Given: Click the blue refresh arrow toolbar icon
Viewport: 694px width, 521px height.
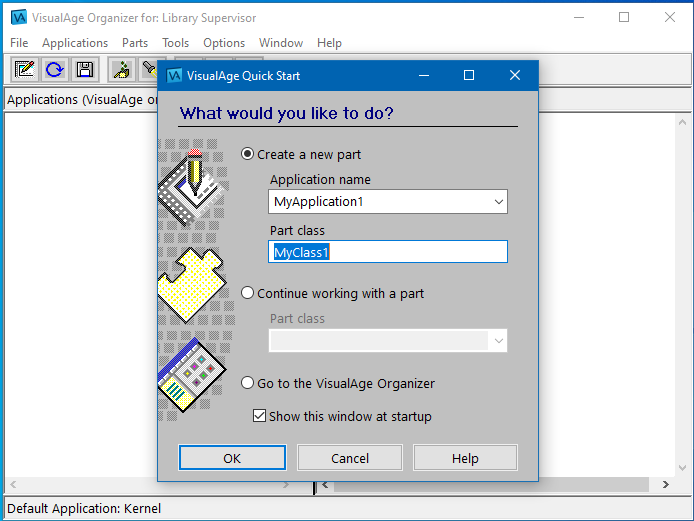Looking at the screenshot, I should coord(54,69).
